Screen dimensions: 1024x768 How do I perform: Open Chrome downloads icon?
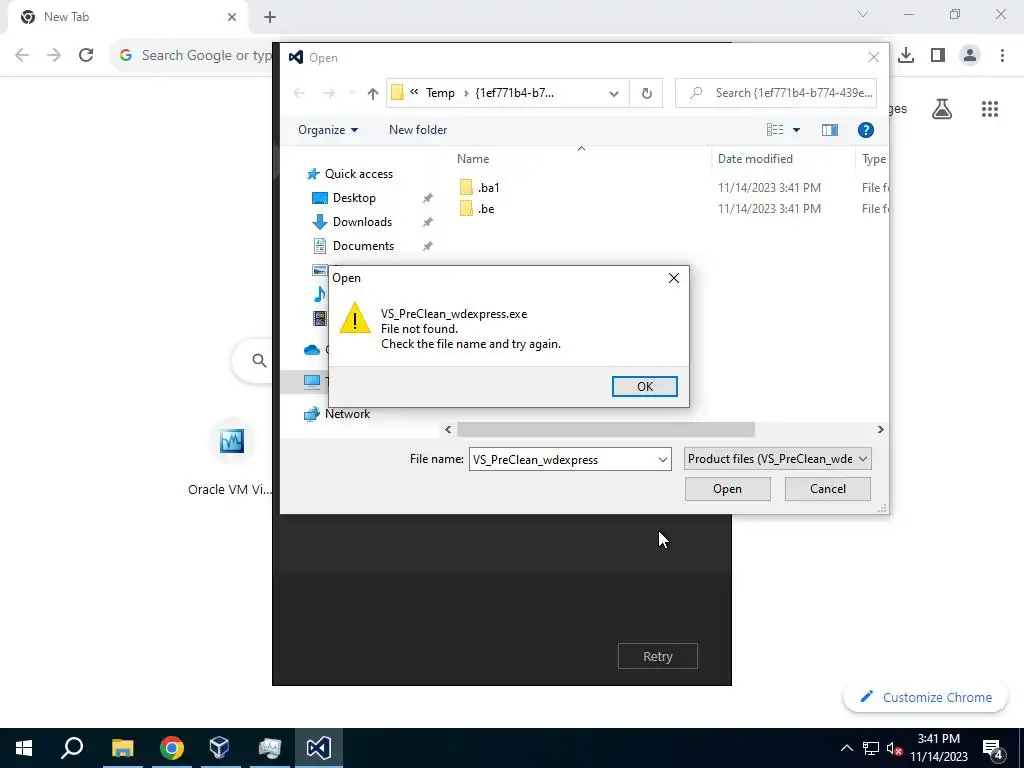coord(906,56)
